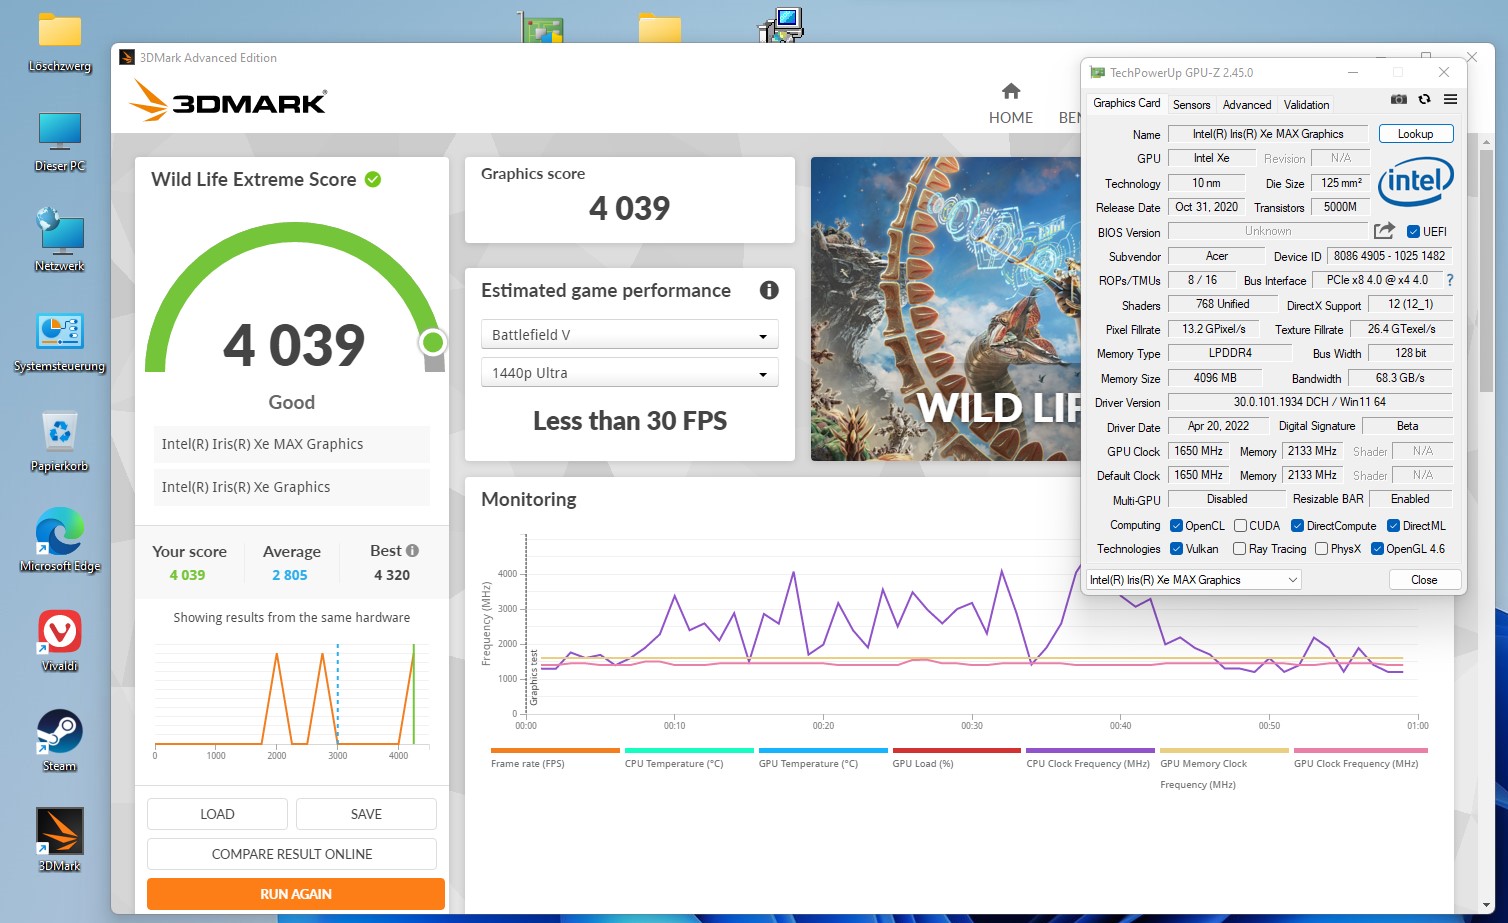Click the Intel logo in GPU-Z

(1415, 182)
